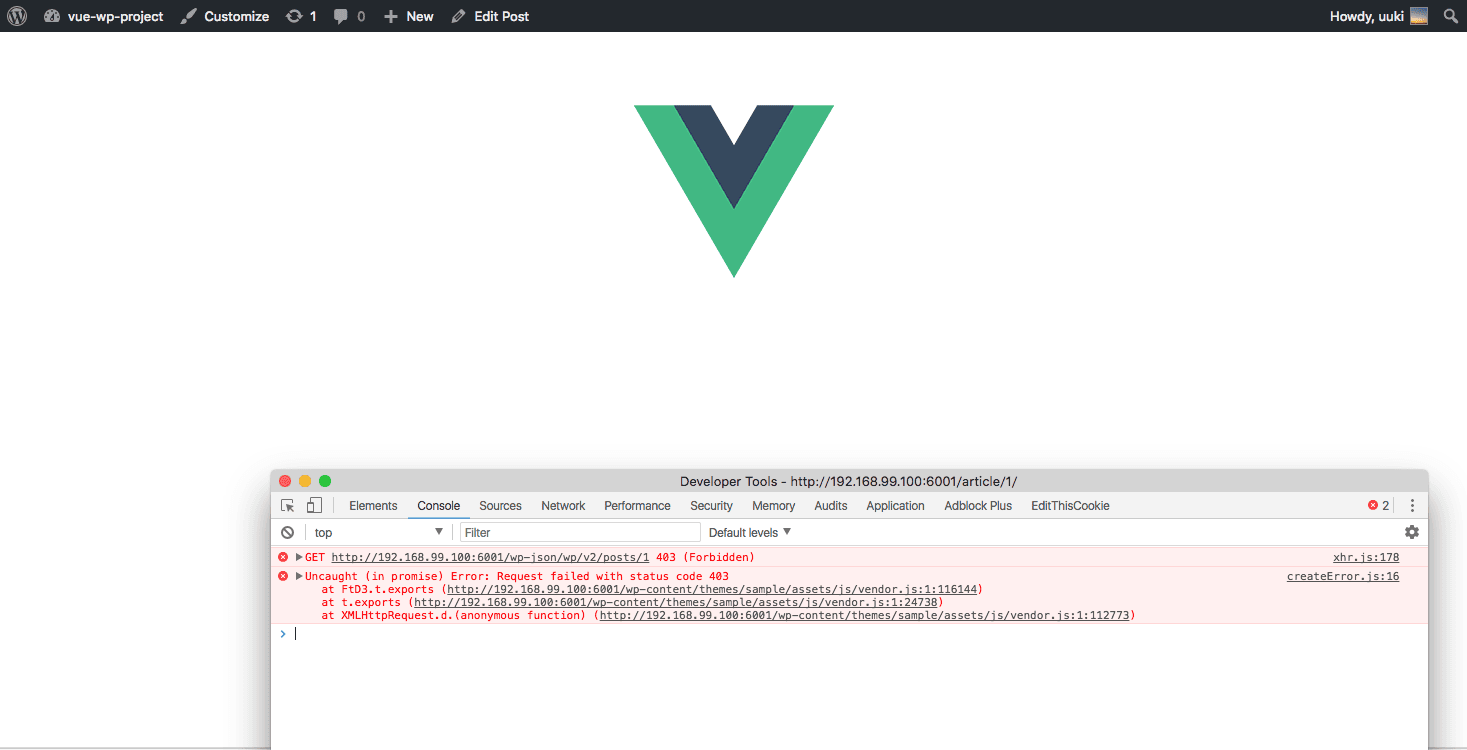Click the New content button
Screen dimensions: 1467x750
(x=409, y=16)
